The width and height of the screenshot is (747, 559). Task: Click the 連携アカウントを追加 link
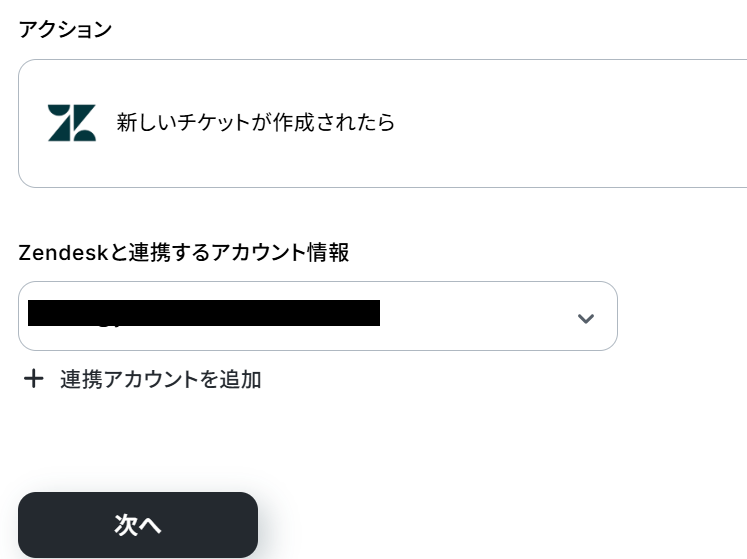[x=160, y=379]
